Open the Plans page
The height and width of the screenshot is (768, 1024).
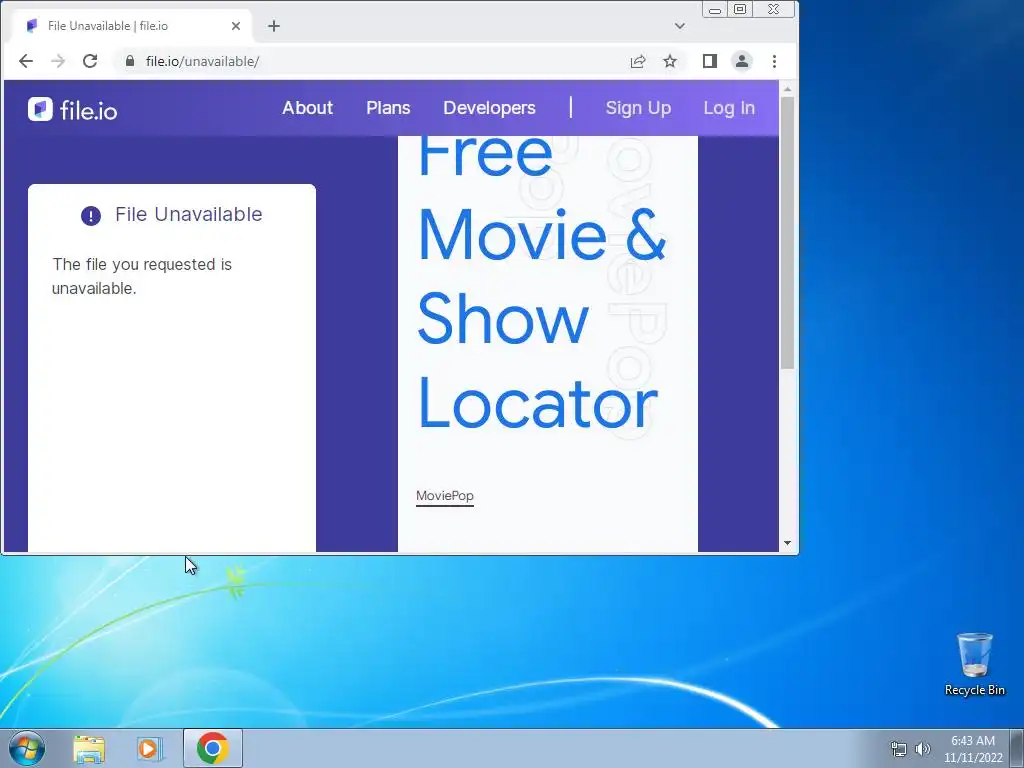[388, 108]
